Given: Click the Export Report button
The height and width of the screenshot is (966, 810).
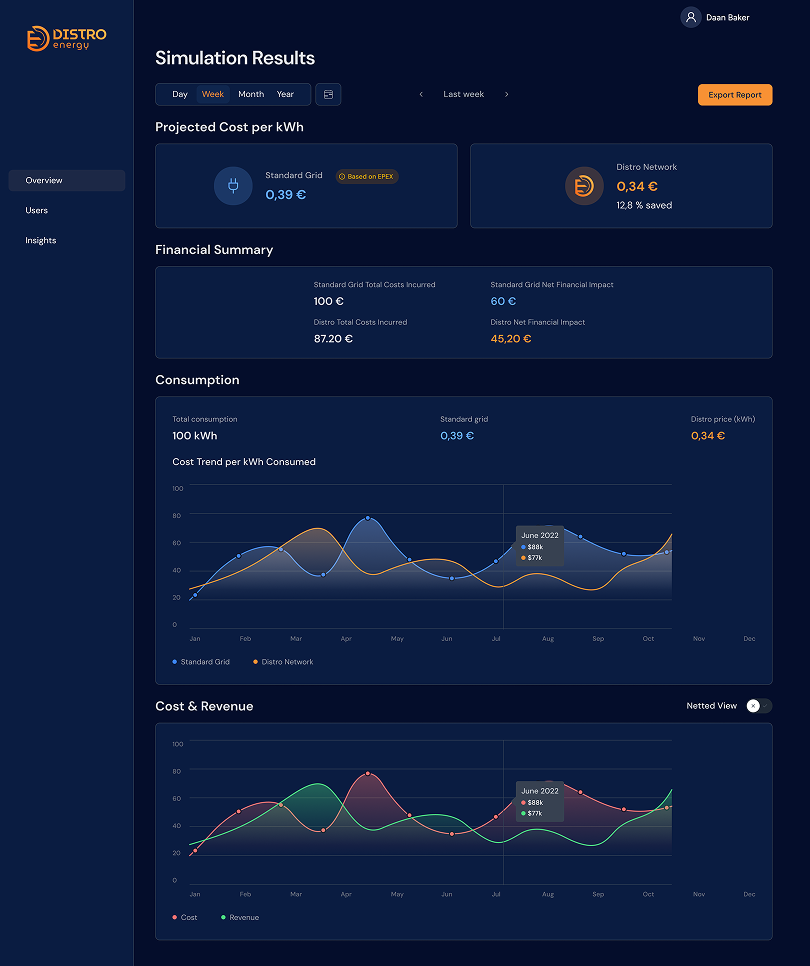Looking at the screenshot, I should click(735, 95).
